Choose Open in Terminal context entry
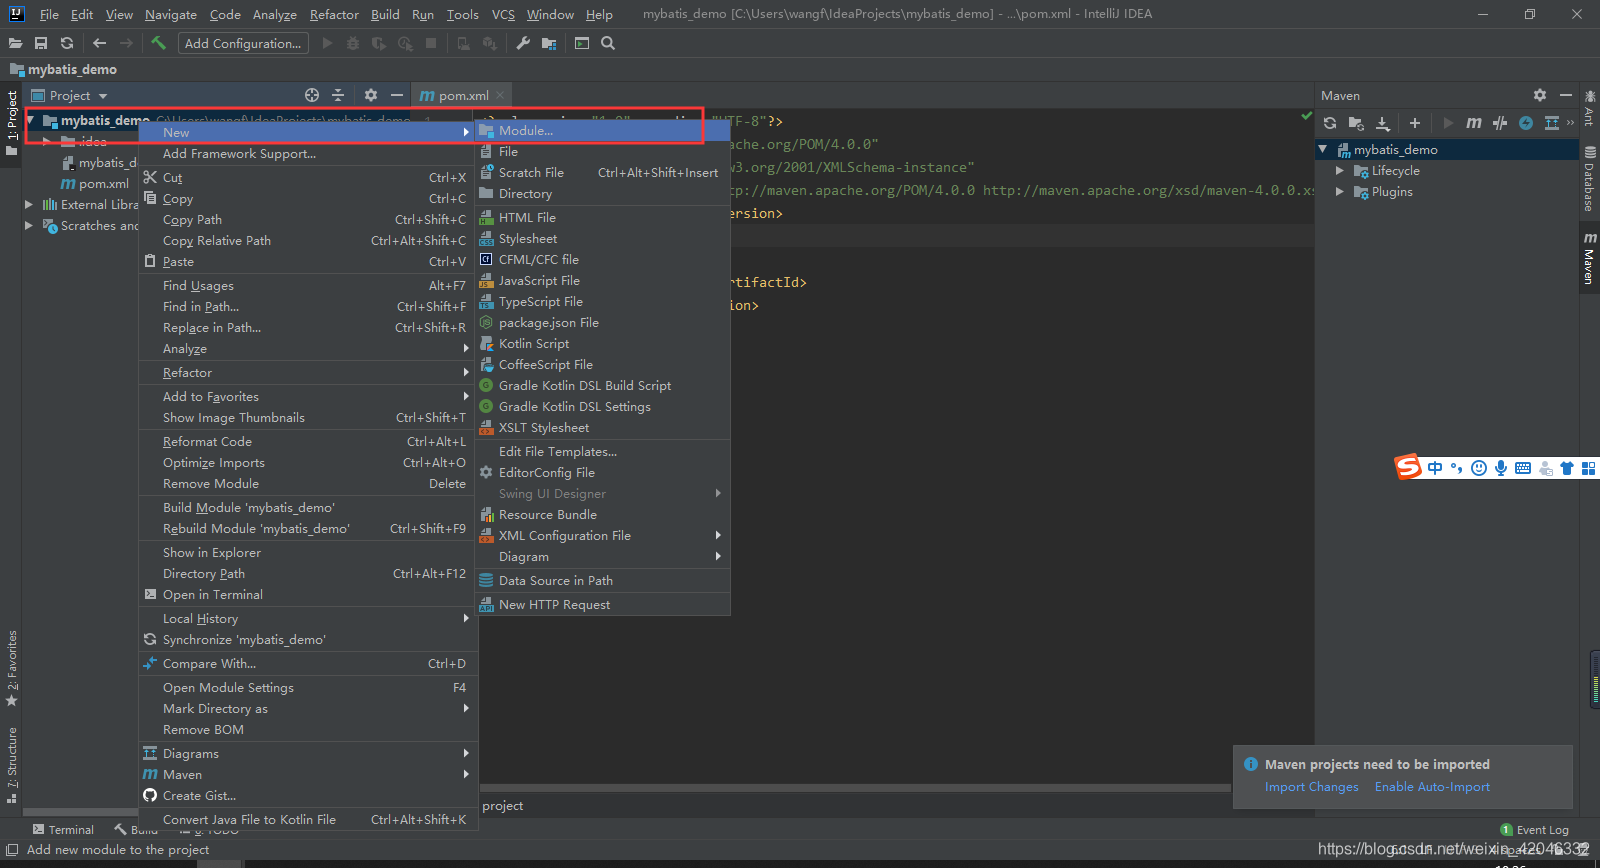 click(x=308, y=594)
